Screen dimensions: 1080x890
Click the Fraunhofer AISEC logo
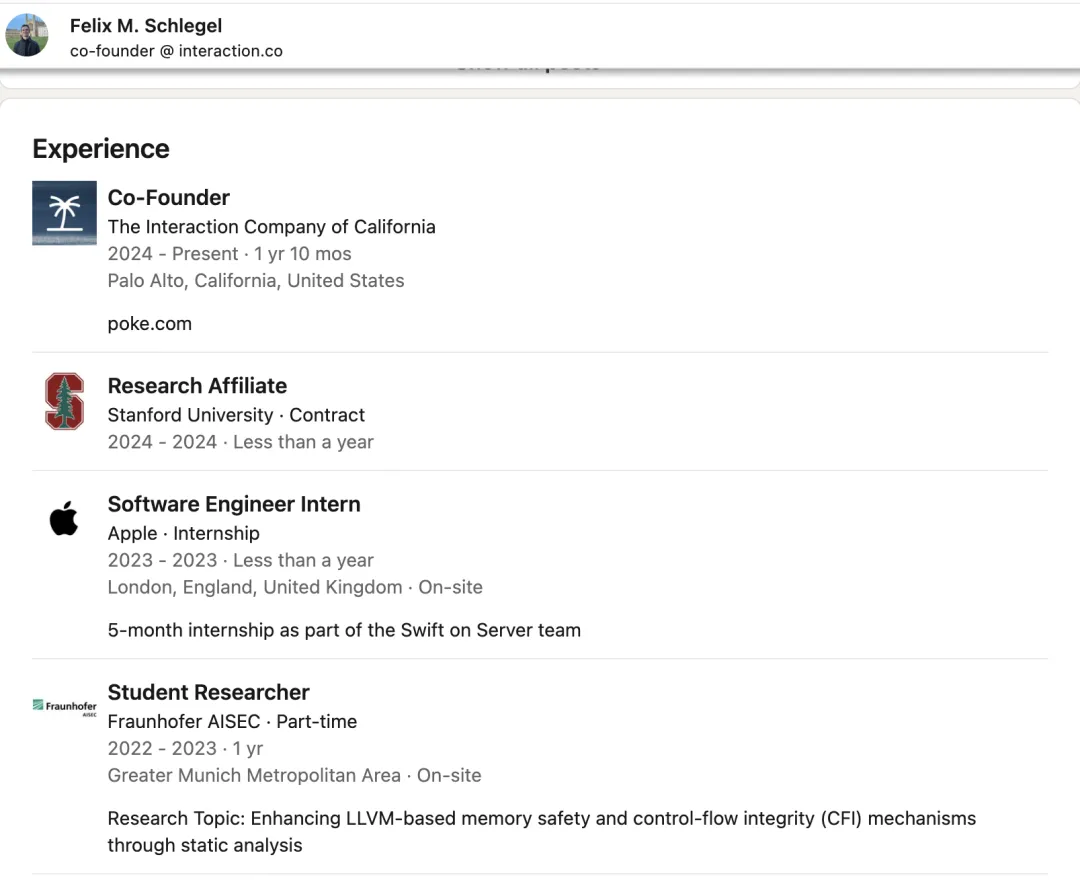point(64,707)
